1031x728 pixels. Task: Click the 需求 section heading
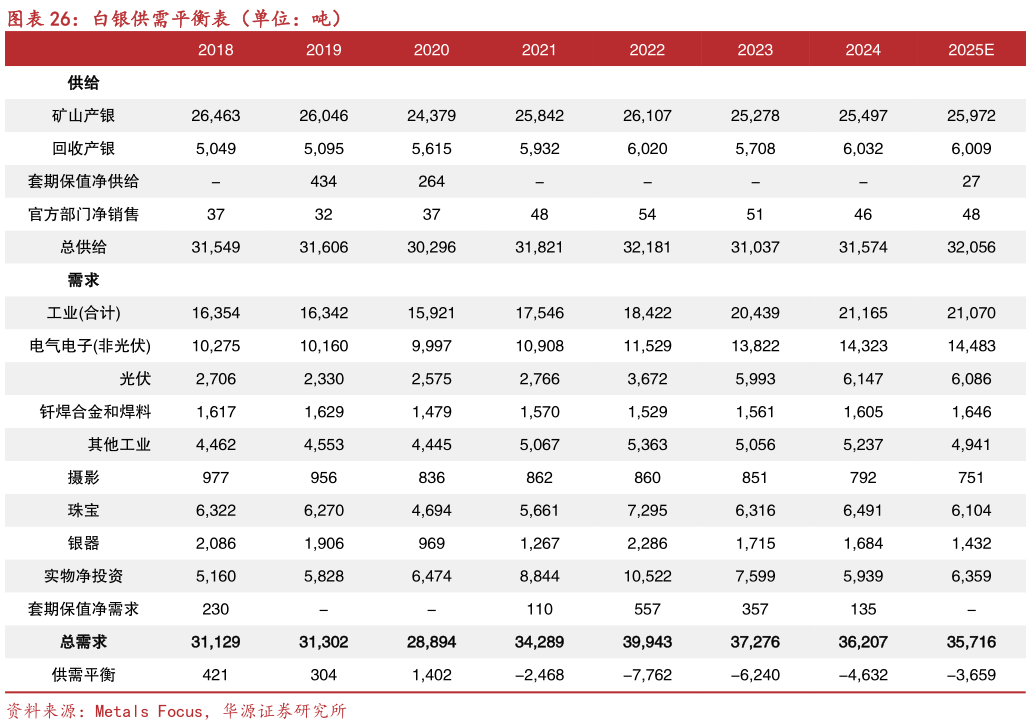click(83, 281)
